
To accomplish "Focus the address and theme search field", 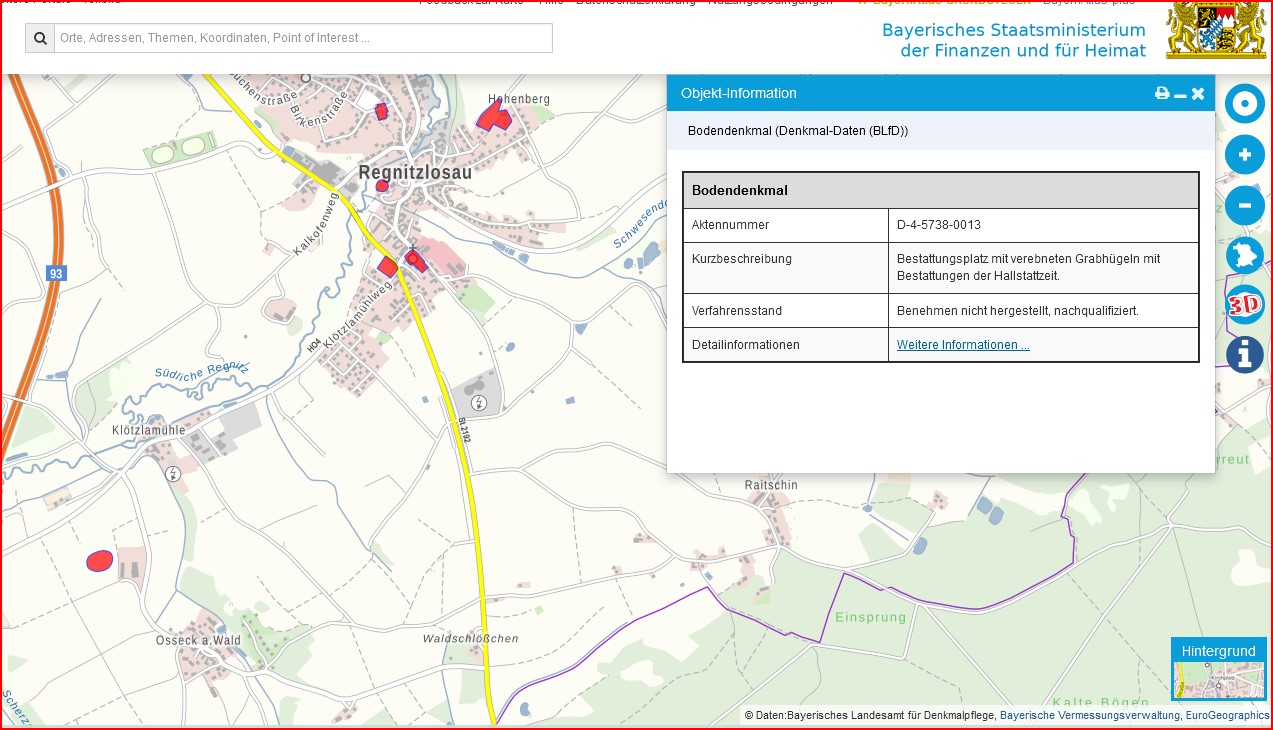I will [x=303, y=38].
